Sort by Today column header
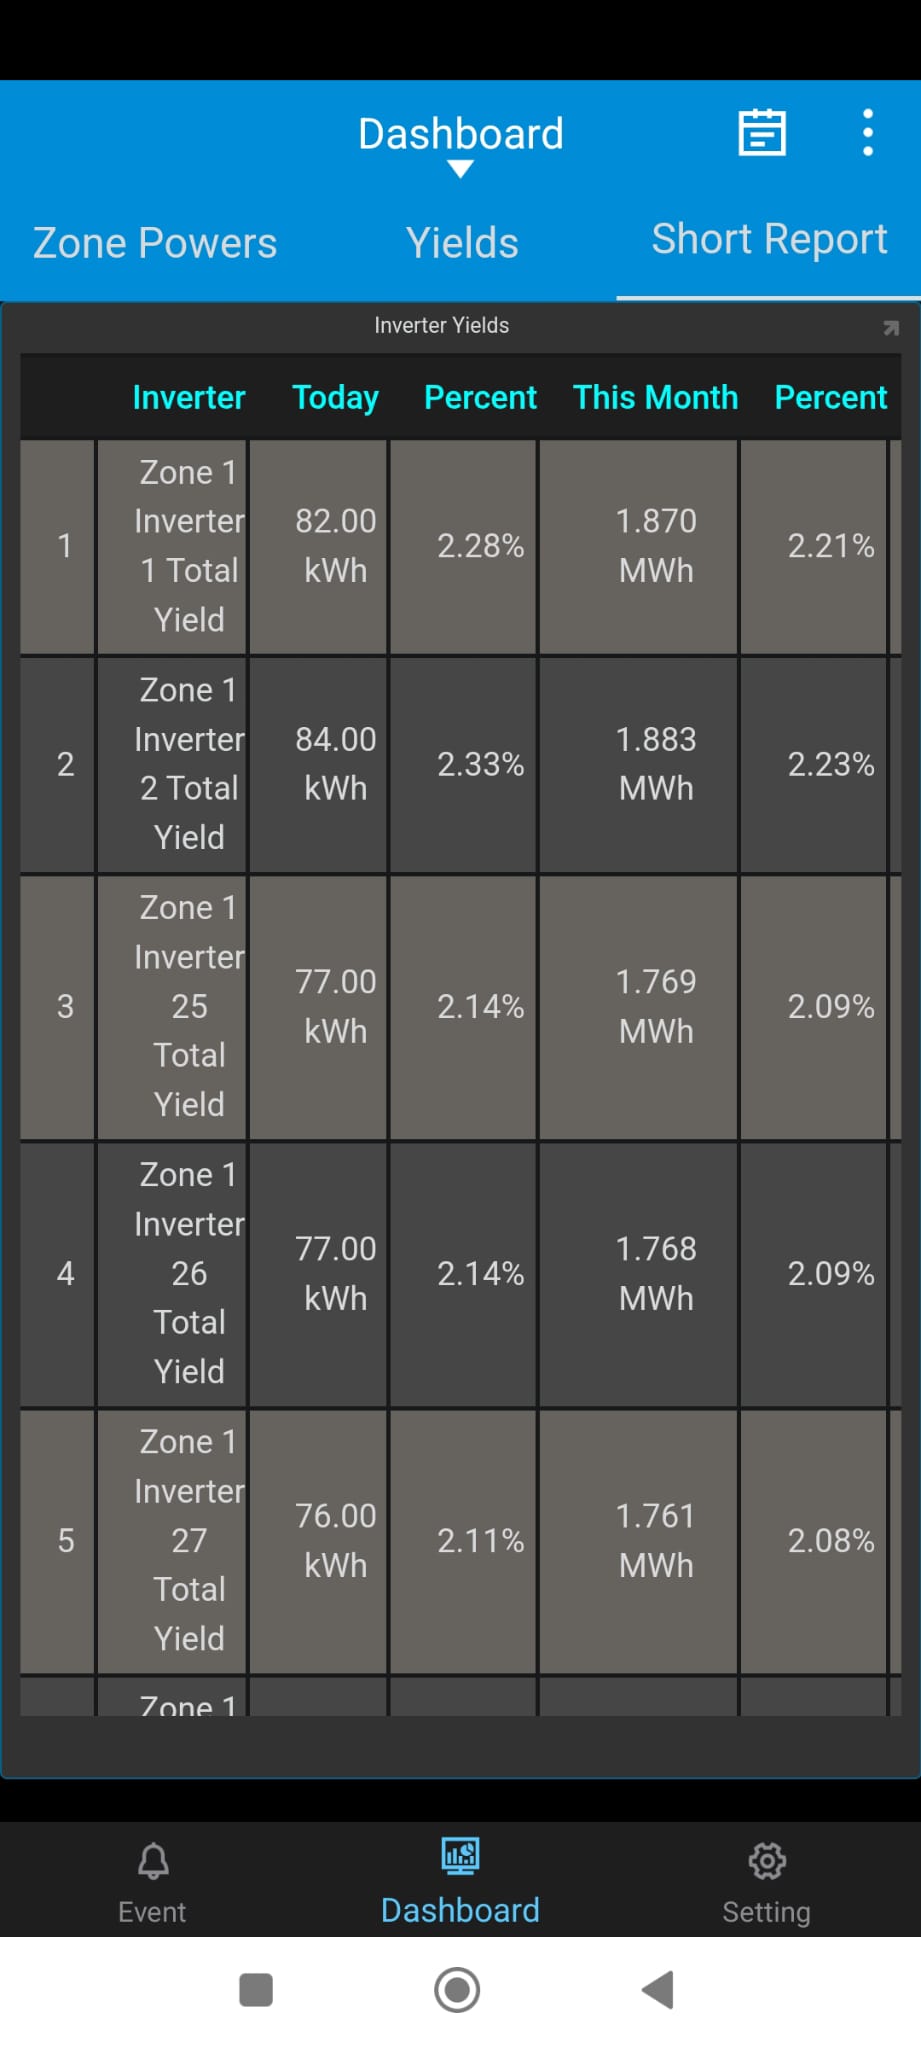 (335, 398)
